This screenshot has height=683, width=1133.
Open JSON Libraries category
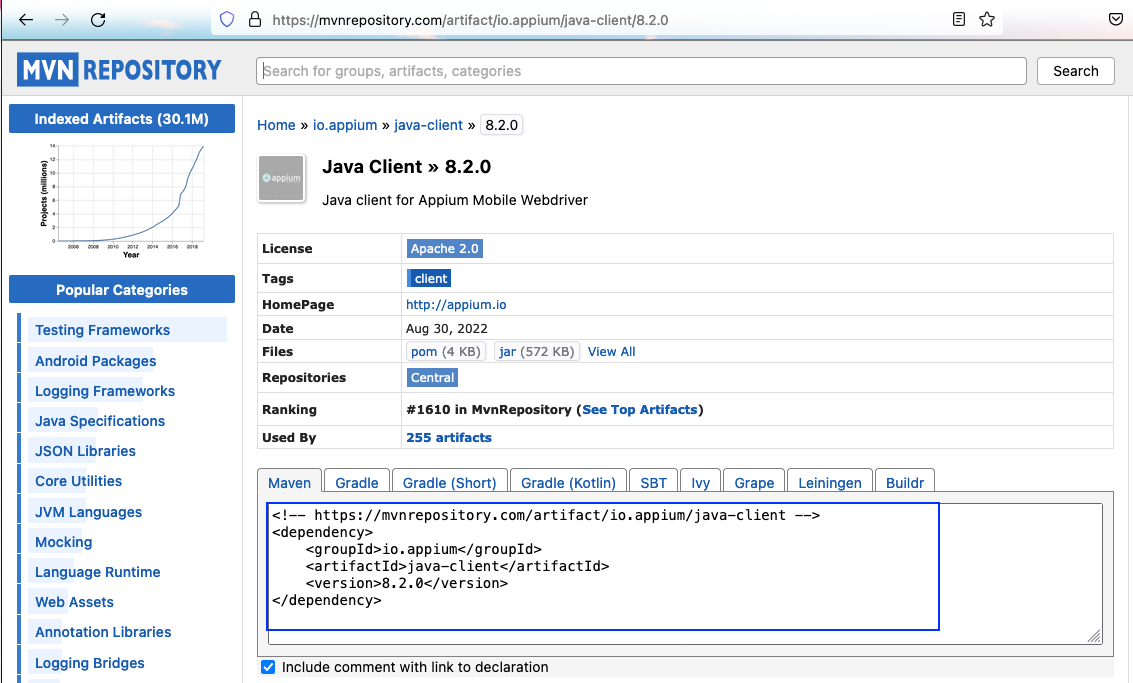pyautogui.click(x=85, y=451)
